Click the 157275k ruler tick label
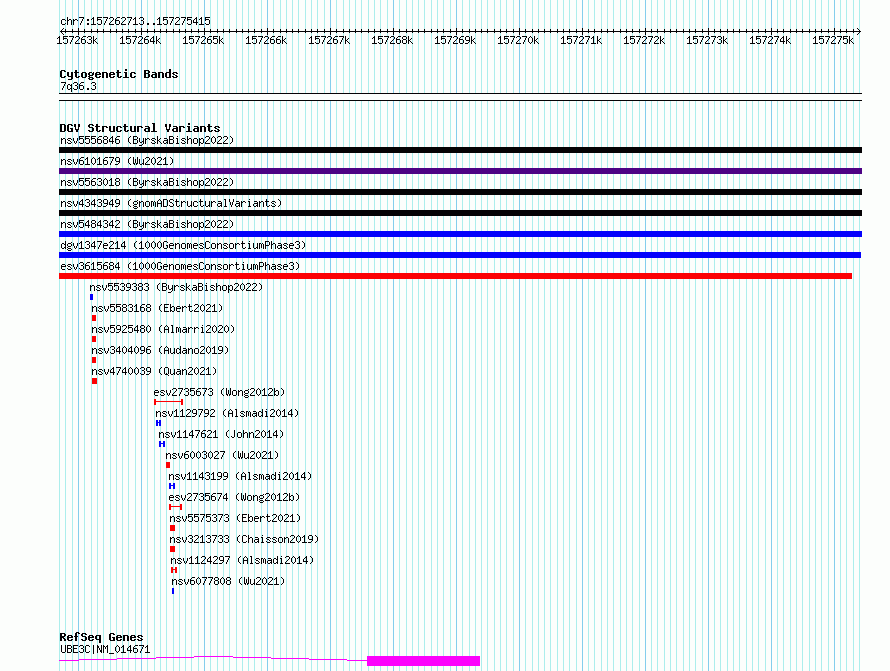Screen dimensions: 890x671 833,40
